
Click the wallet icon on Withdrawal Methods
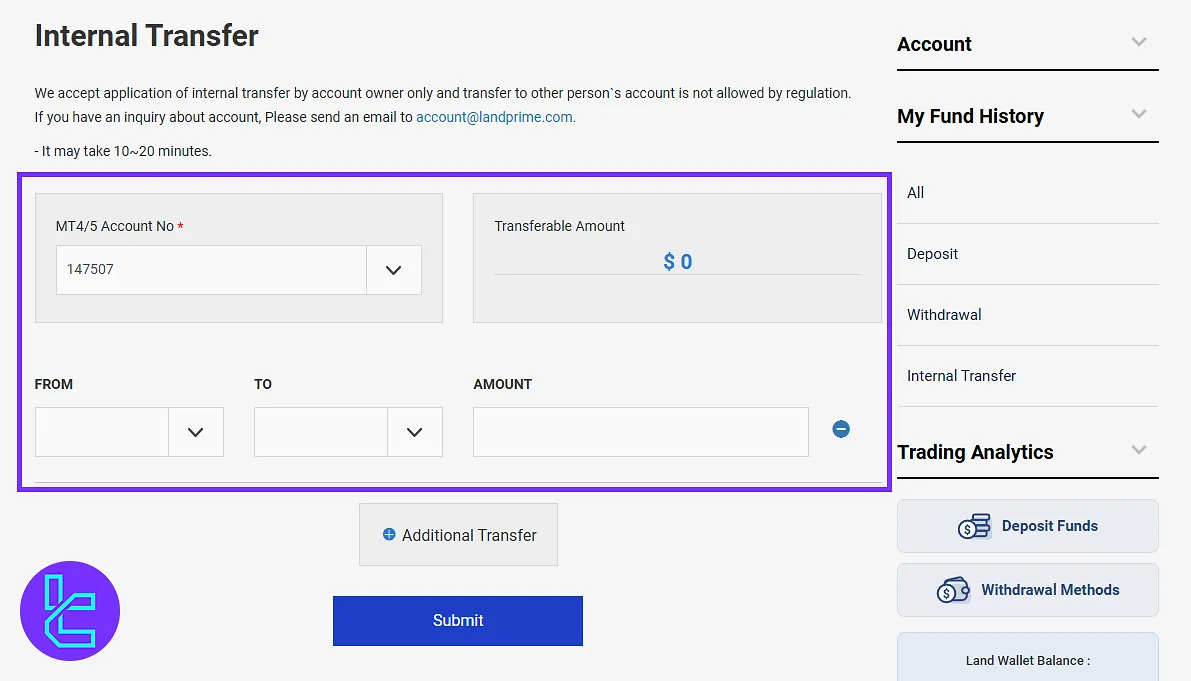(953, 590)
